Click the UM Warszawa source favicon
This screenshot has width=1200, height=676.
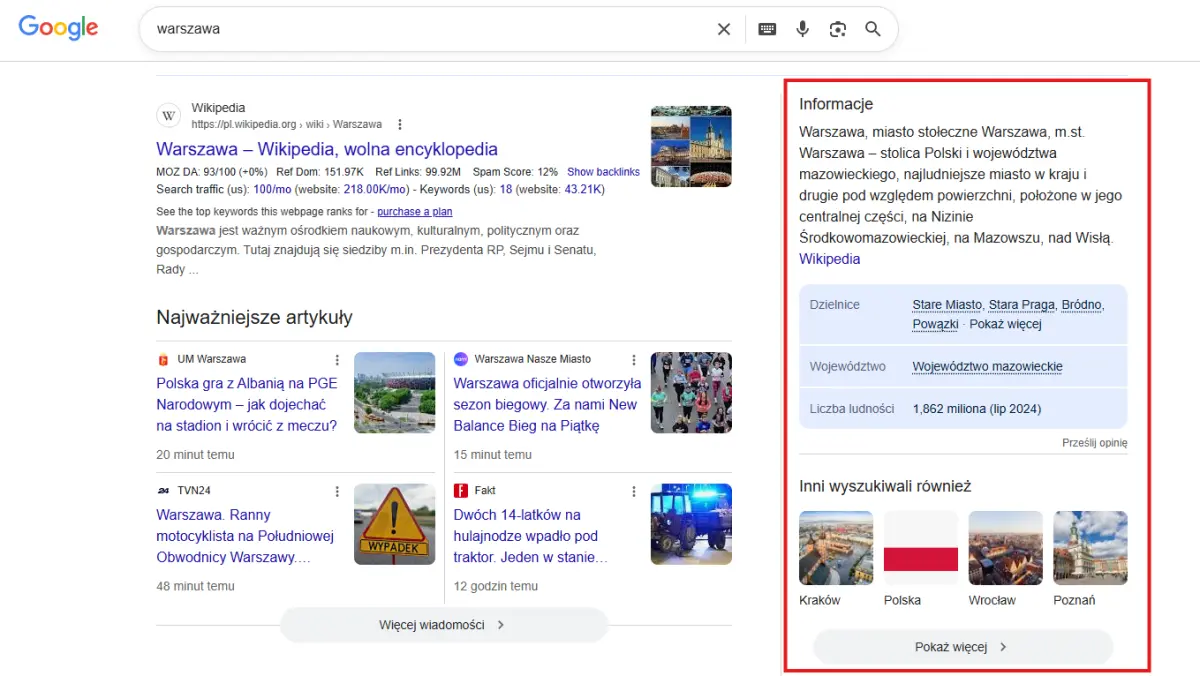click(x=163, y=359)
